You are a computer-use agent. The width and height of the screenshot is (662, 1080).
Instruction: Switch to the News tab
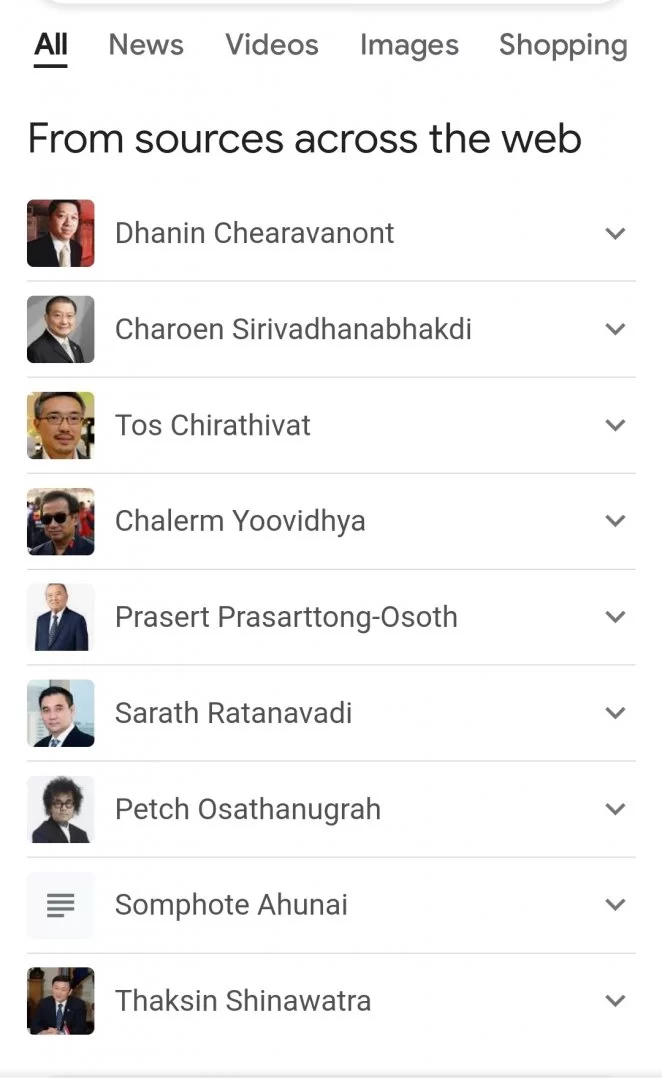(x=146, y=45)
